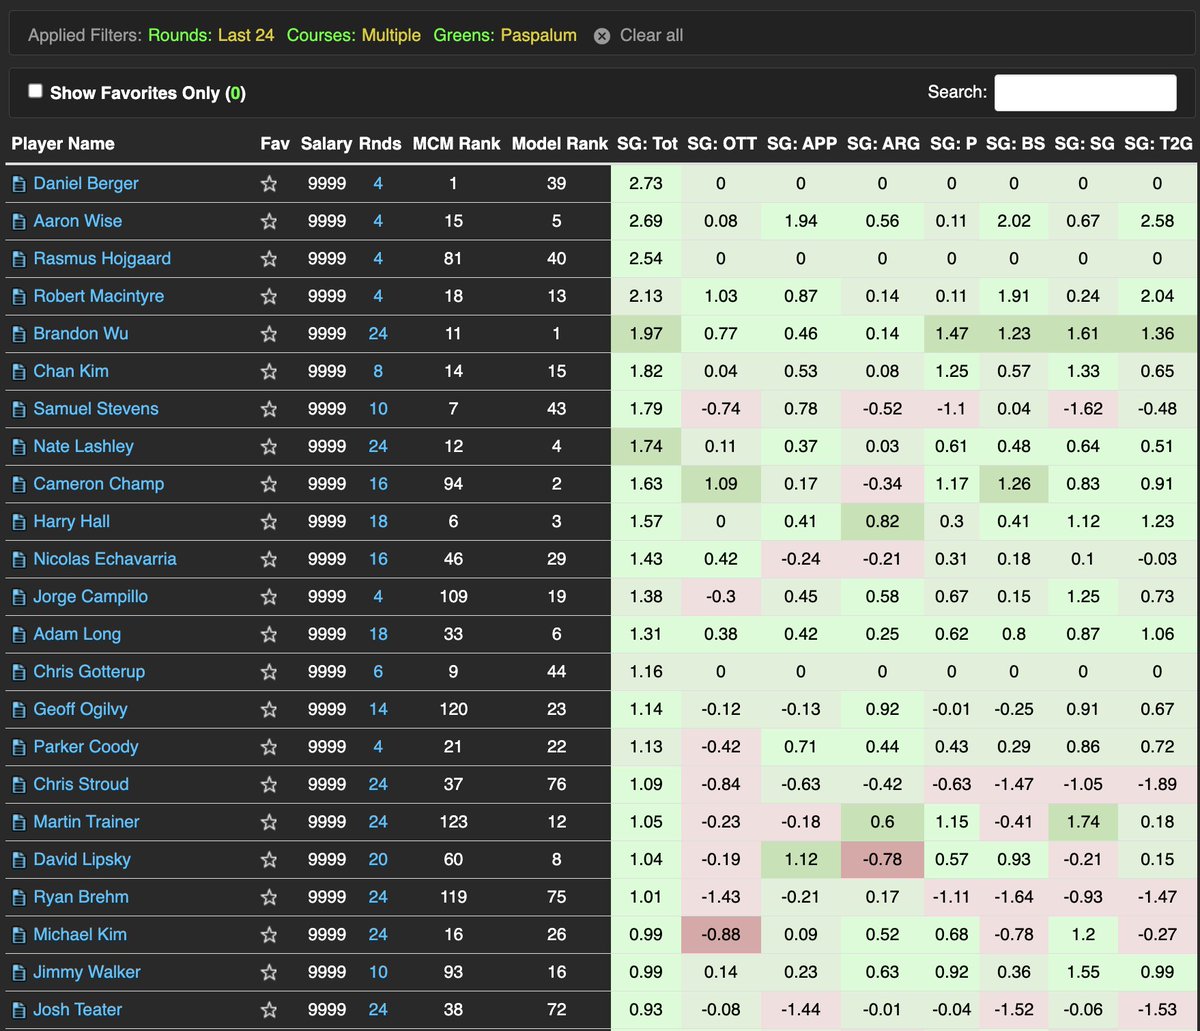Star Aaron Wise as a favorite
This screenshot has width=1200, height=1031.
pyautogui.click(x=268, y=221)
